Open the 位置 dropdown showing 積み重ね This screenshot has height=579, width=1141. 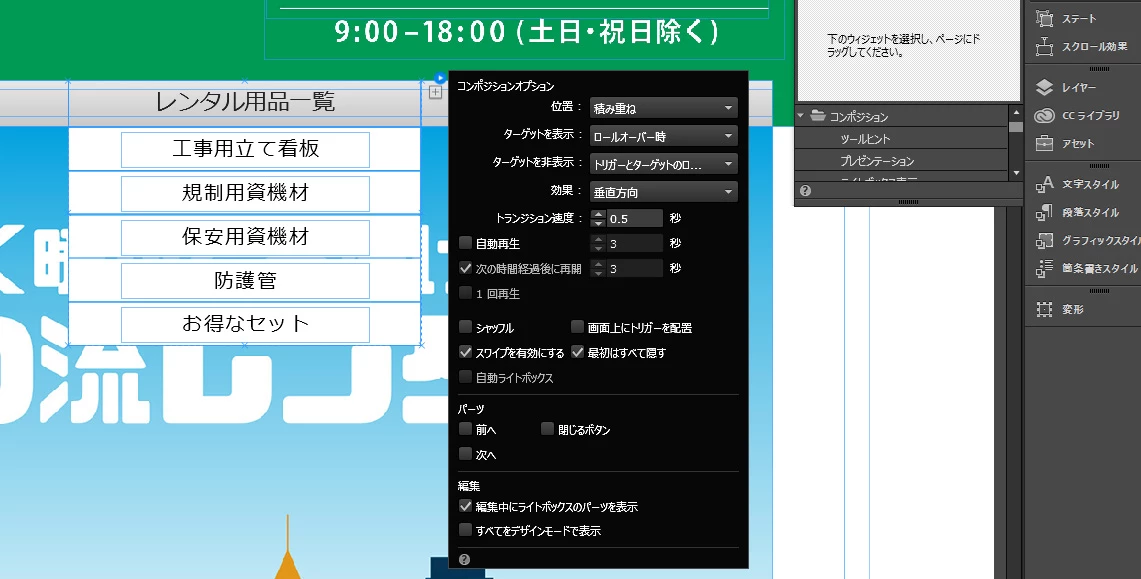664,108
